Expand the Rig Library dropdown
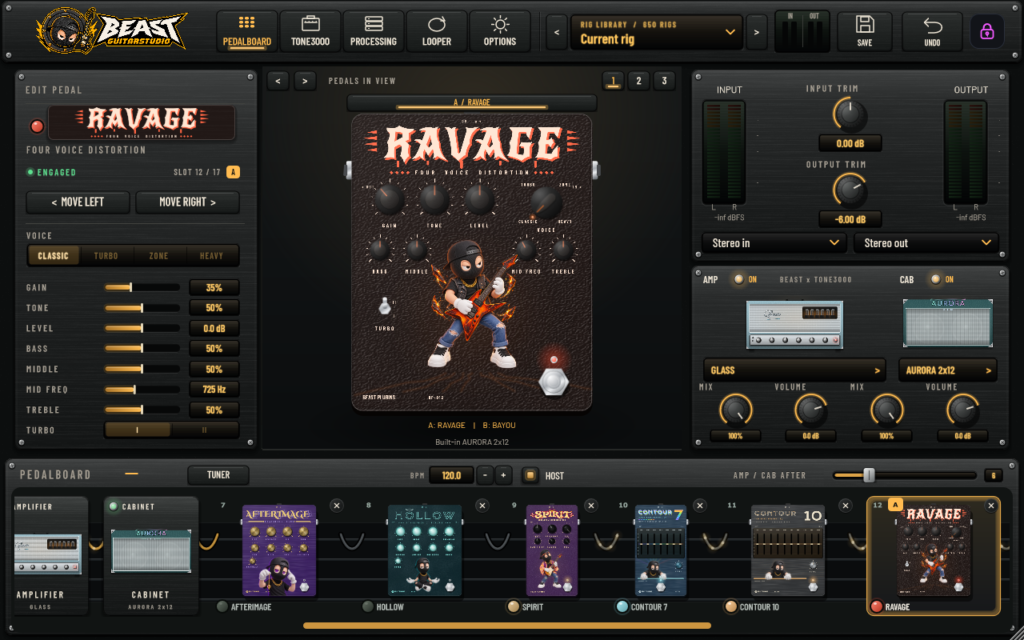Viewport: 1024px width, 640px height. coord(657,32)
